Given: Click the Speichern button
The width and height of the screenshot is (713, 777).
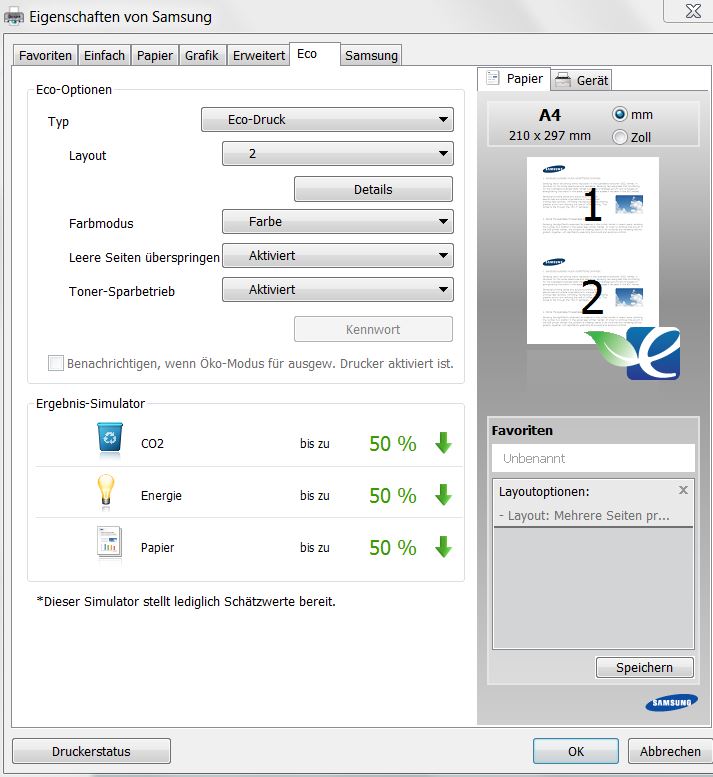Looking at the screenshot, I should tap(645, 667).
